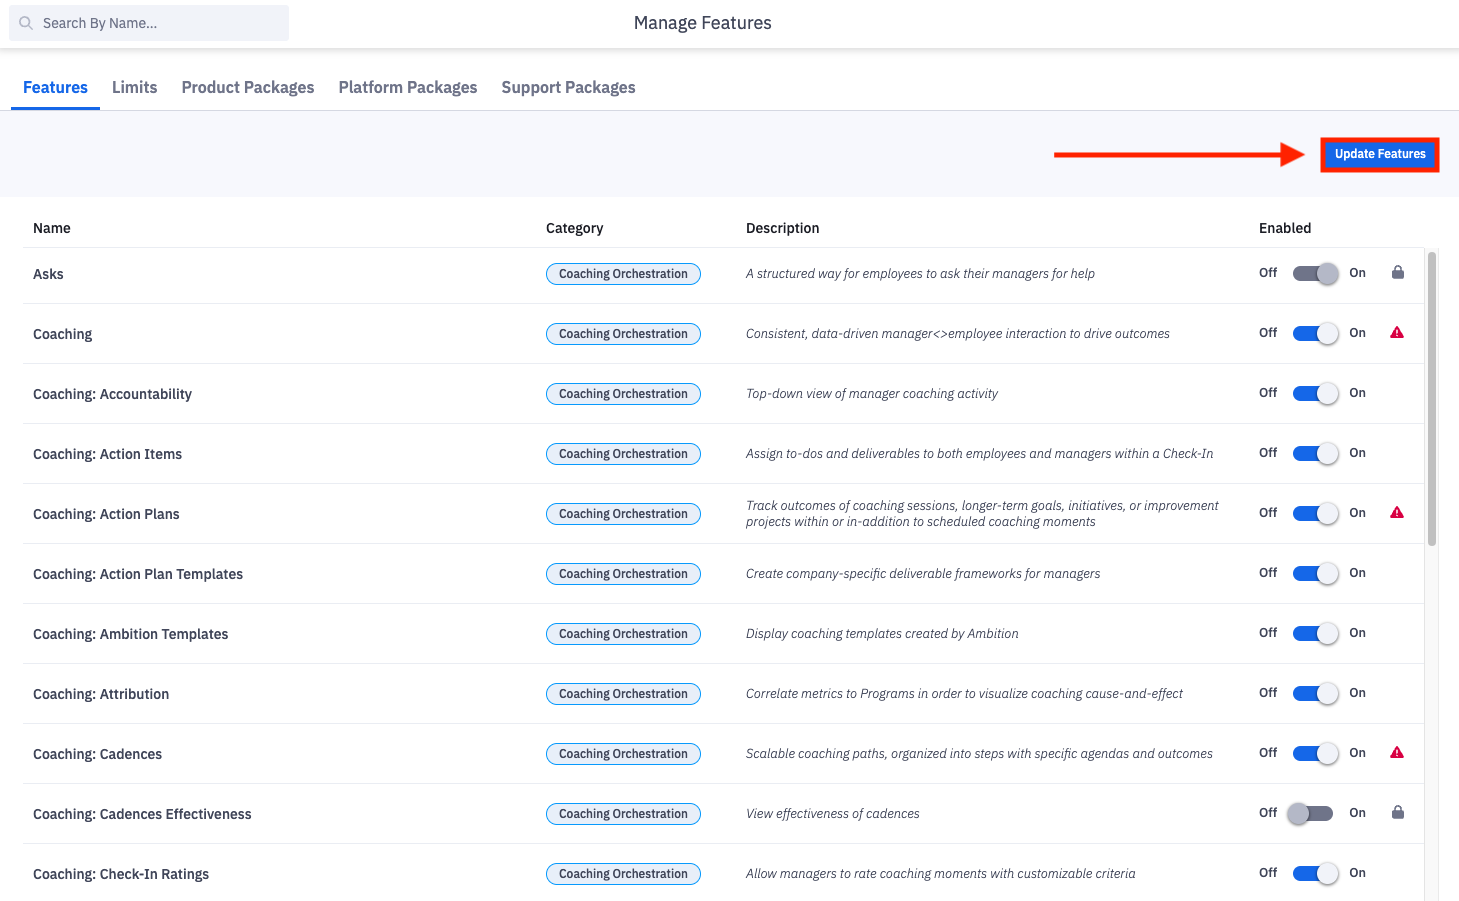The height and width of the screenshot is (901, 1459).
Task: Open the Product Packages tab
Action: pyautogui.click(x=247, y=88)
